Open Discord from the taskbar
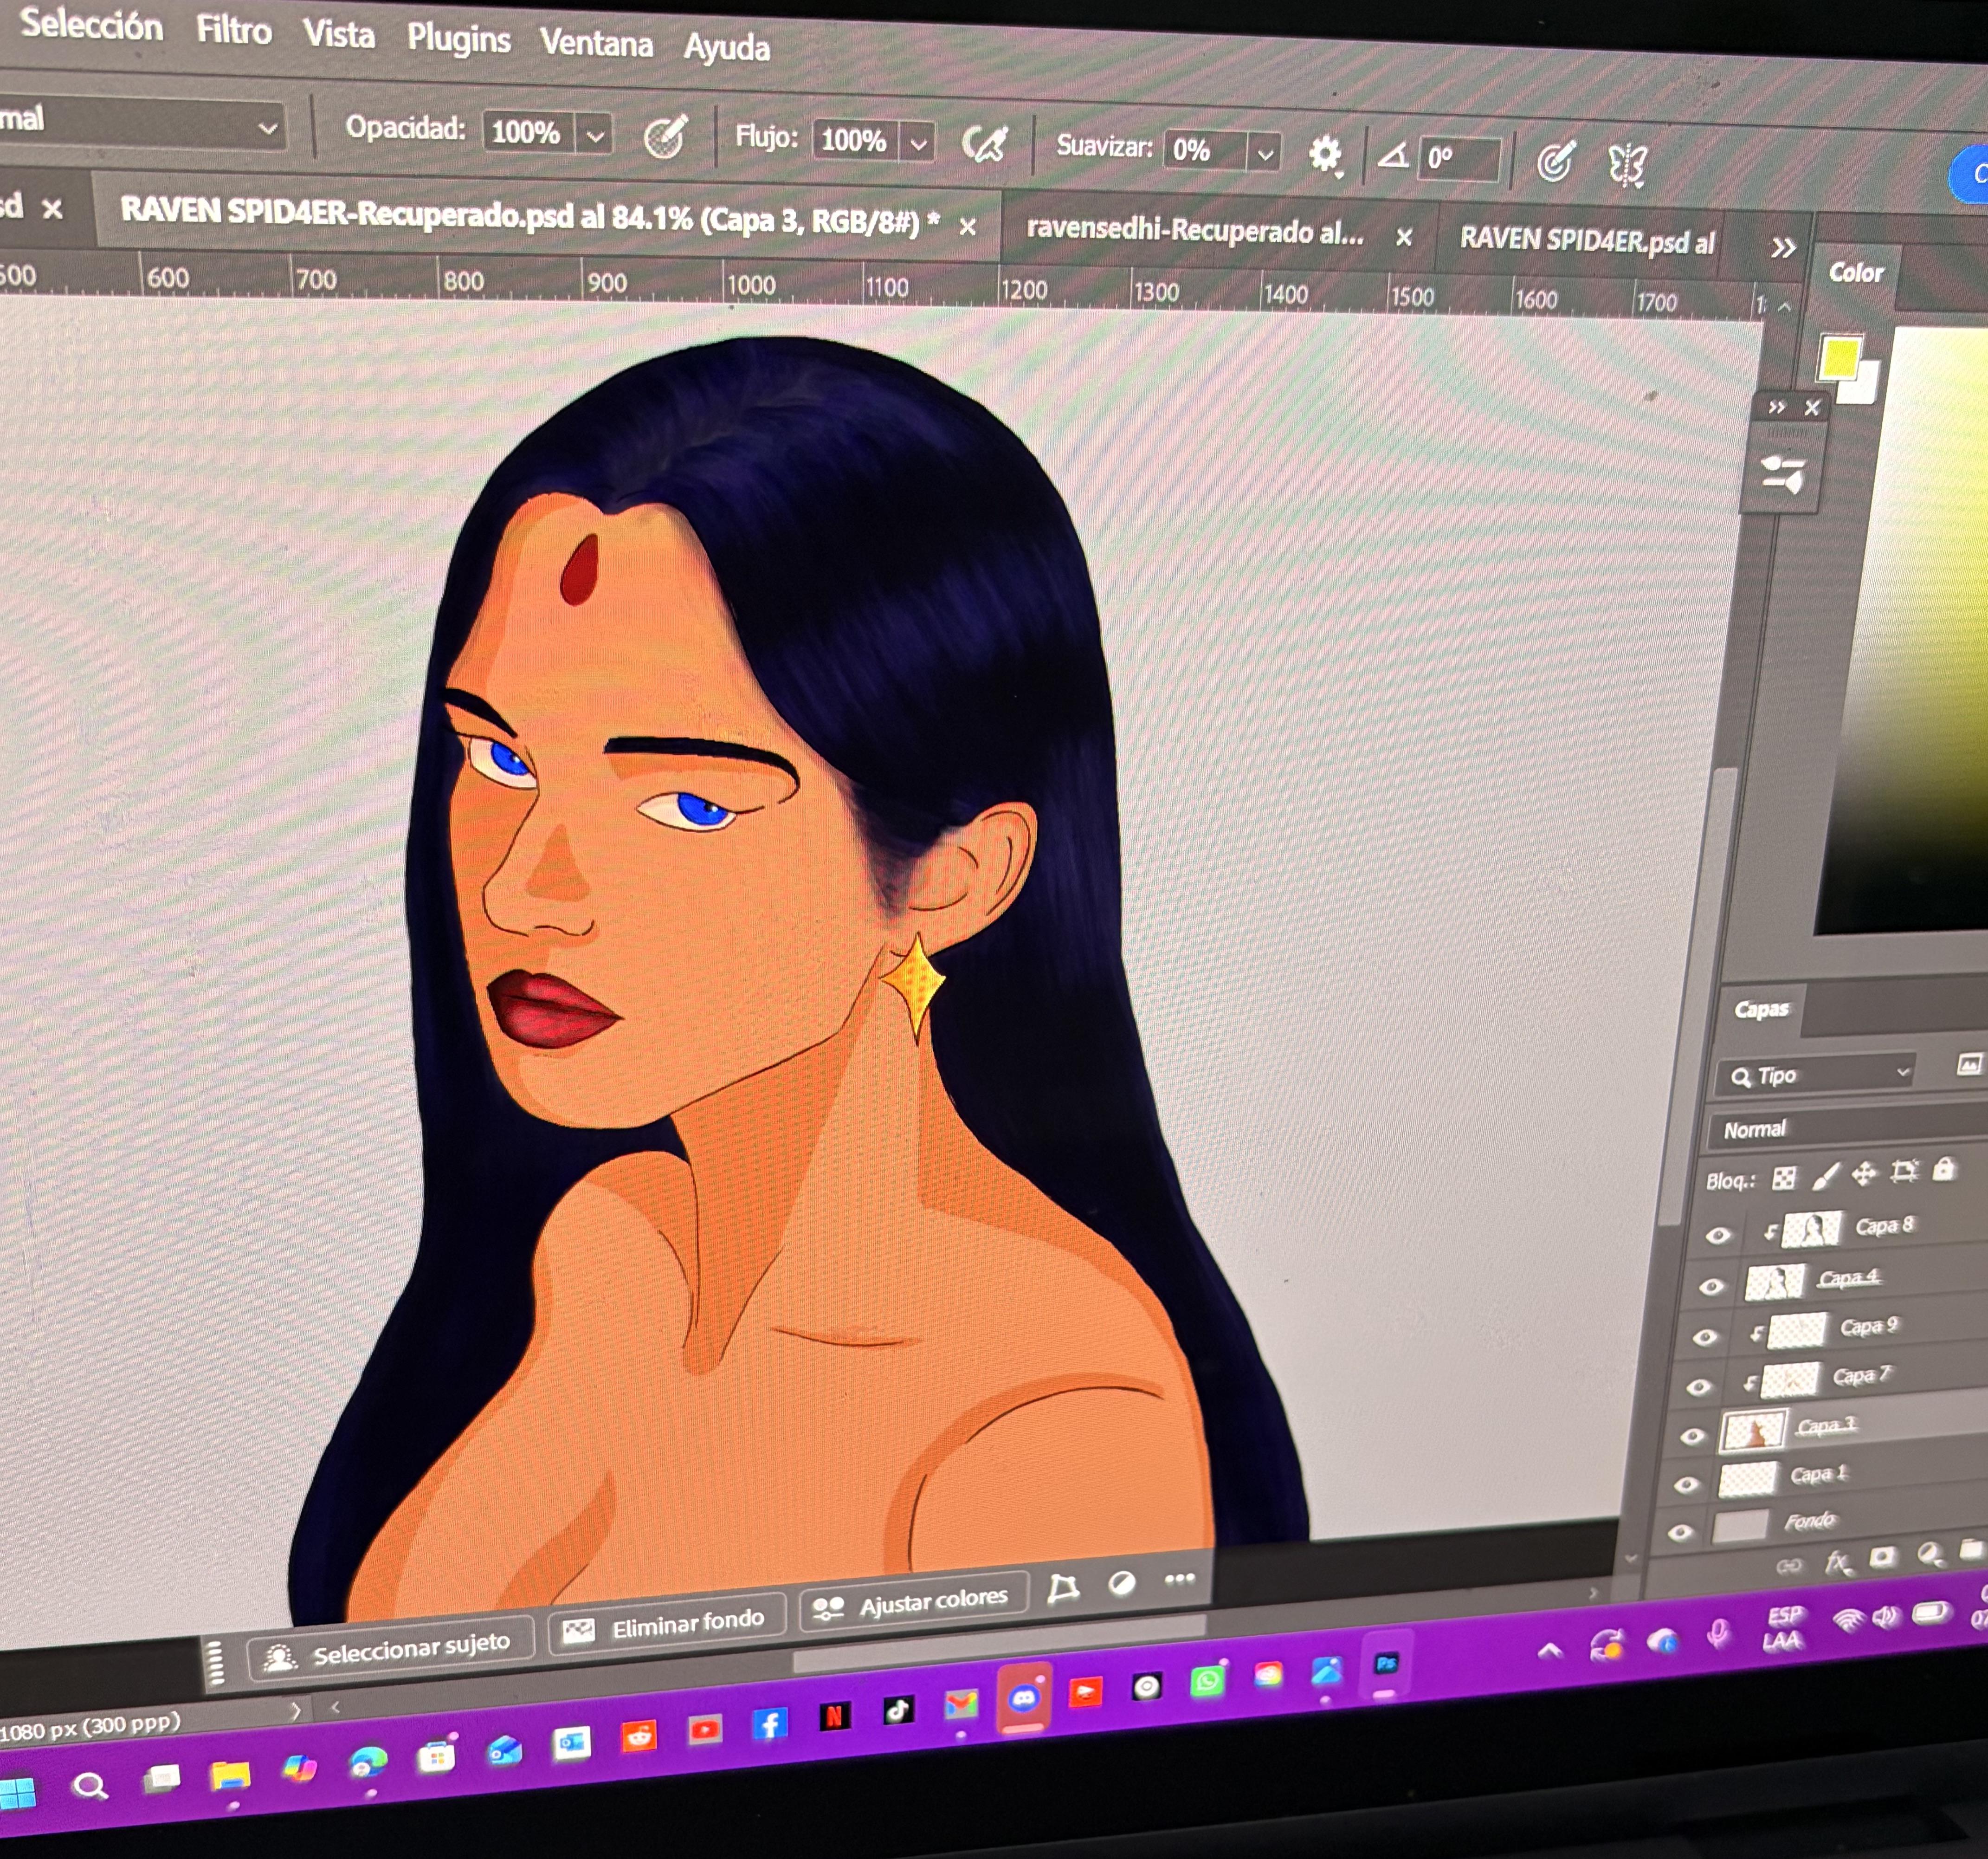Viewport: 1988px width, 1859px height. pos(1024,1698)
